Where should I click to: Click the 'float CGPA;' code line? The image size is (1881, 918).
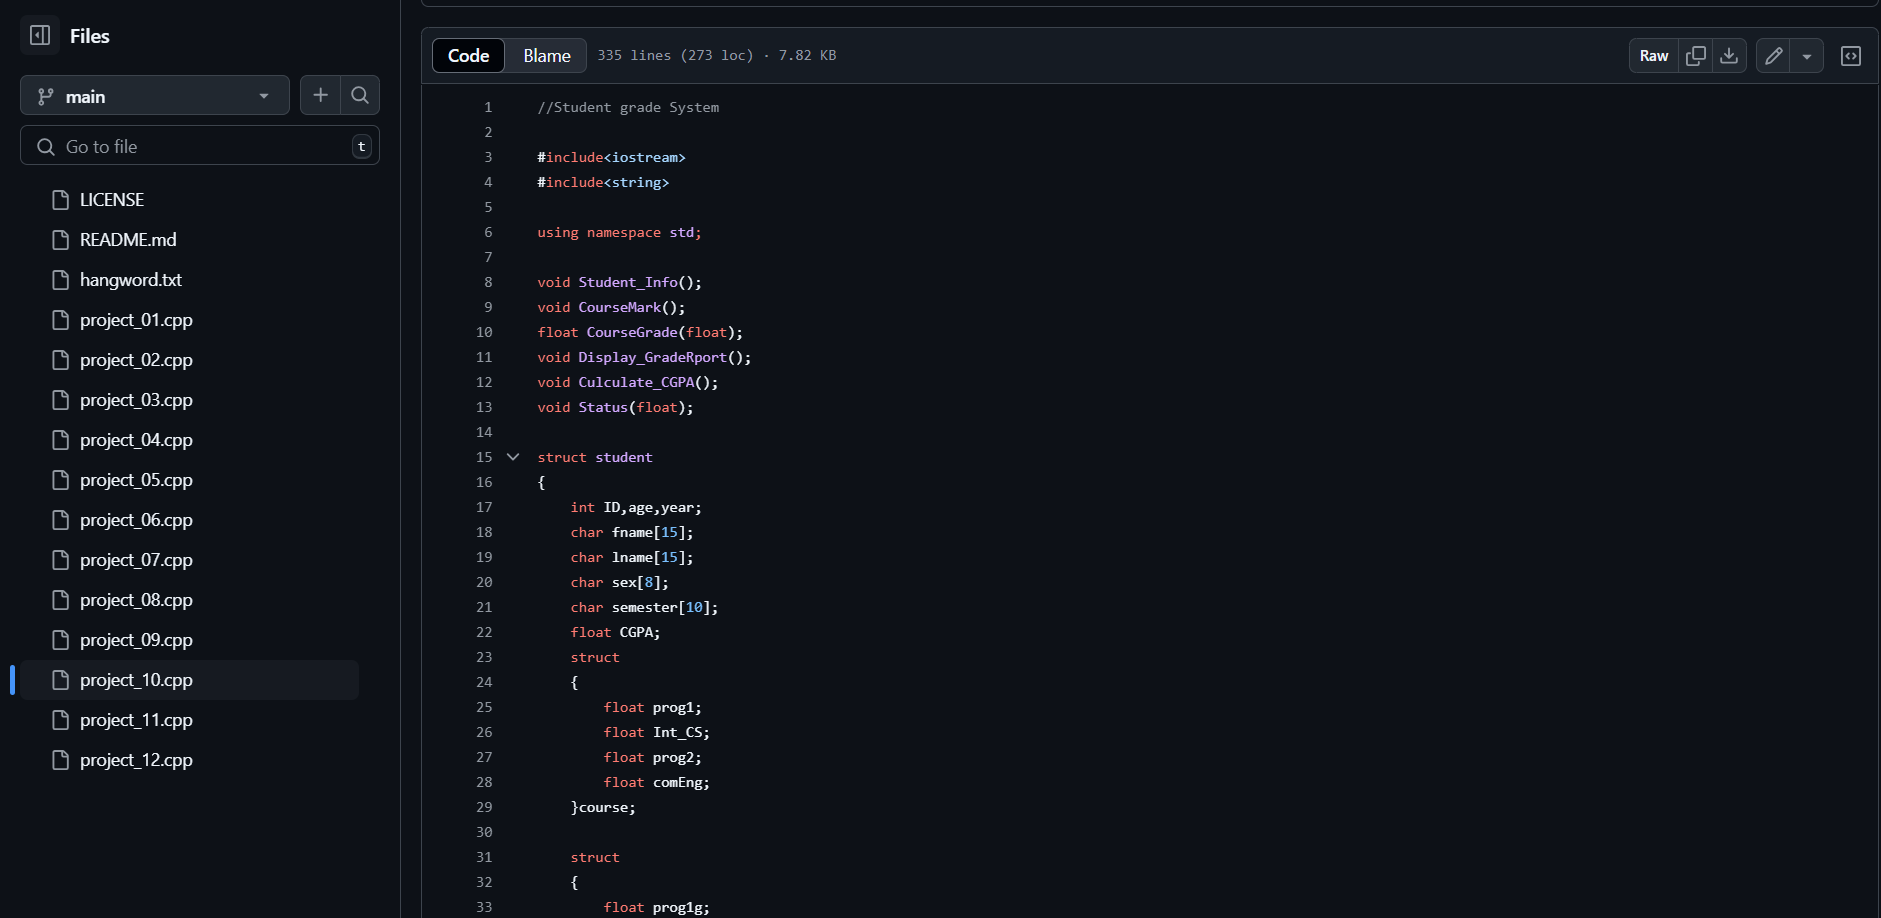615,632
